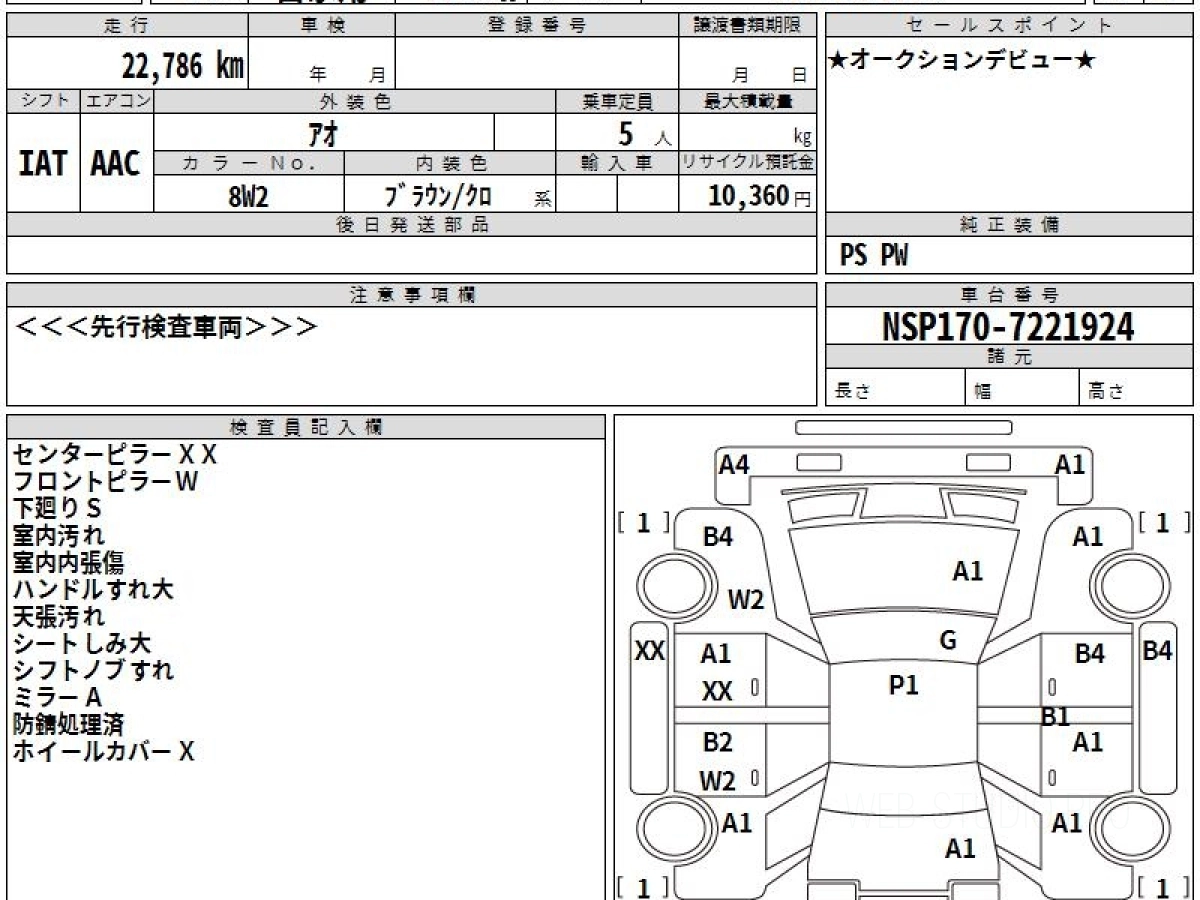The image size is (1200, 900).
Task: Click the G mark on the windshield
Action: [x=948, y=641]
